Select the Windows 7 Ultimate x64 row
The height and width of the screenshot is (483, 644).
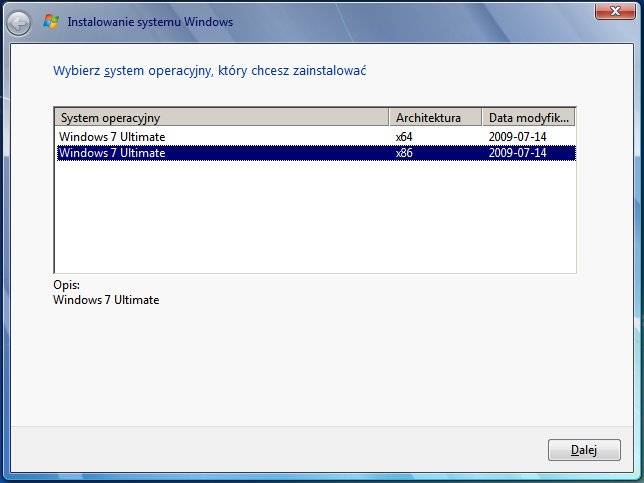click(315, 137)
